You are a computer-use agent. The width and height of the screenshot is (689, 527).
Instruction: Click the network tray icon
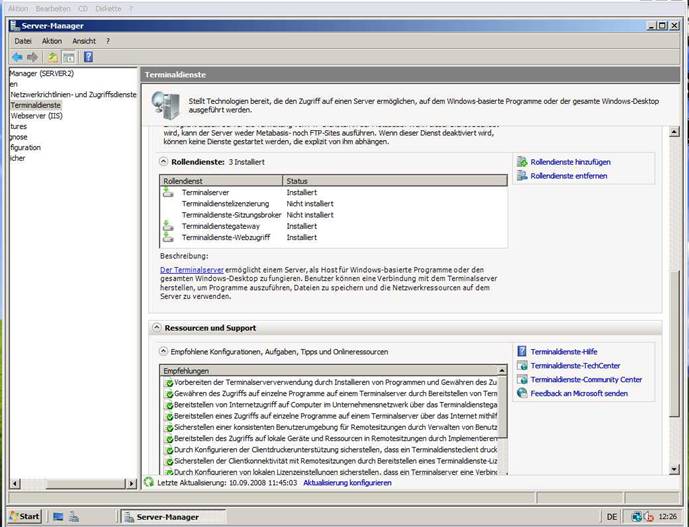point(636,517)
